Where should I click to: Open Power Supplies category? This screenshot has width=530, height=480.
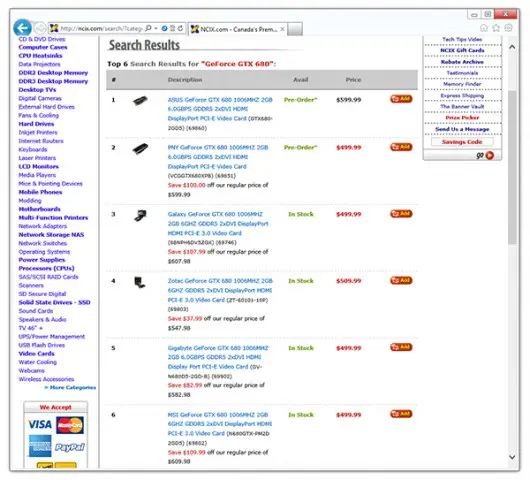[x=42, y=260]
